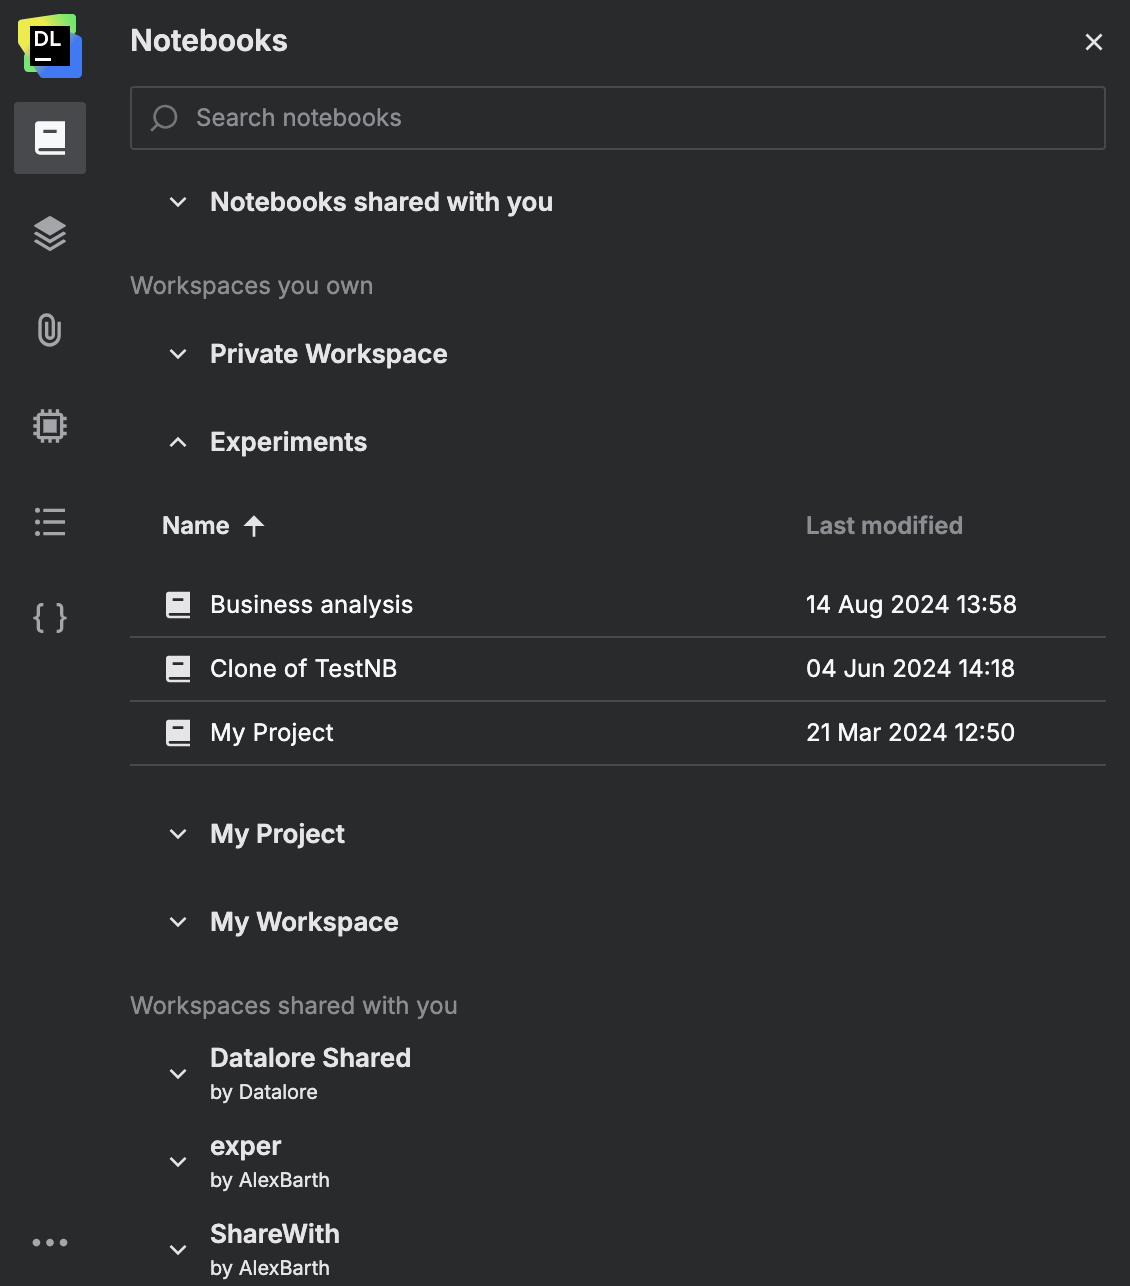1130x1286 pixels.
Task: Sort by Last modified column header
Action: (884, 526)
